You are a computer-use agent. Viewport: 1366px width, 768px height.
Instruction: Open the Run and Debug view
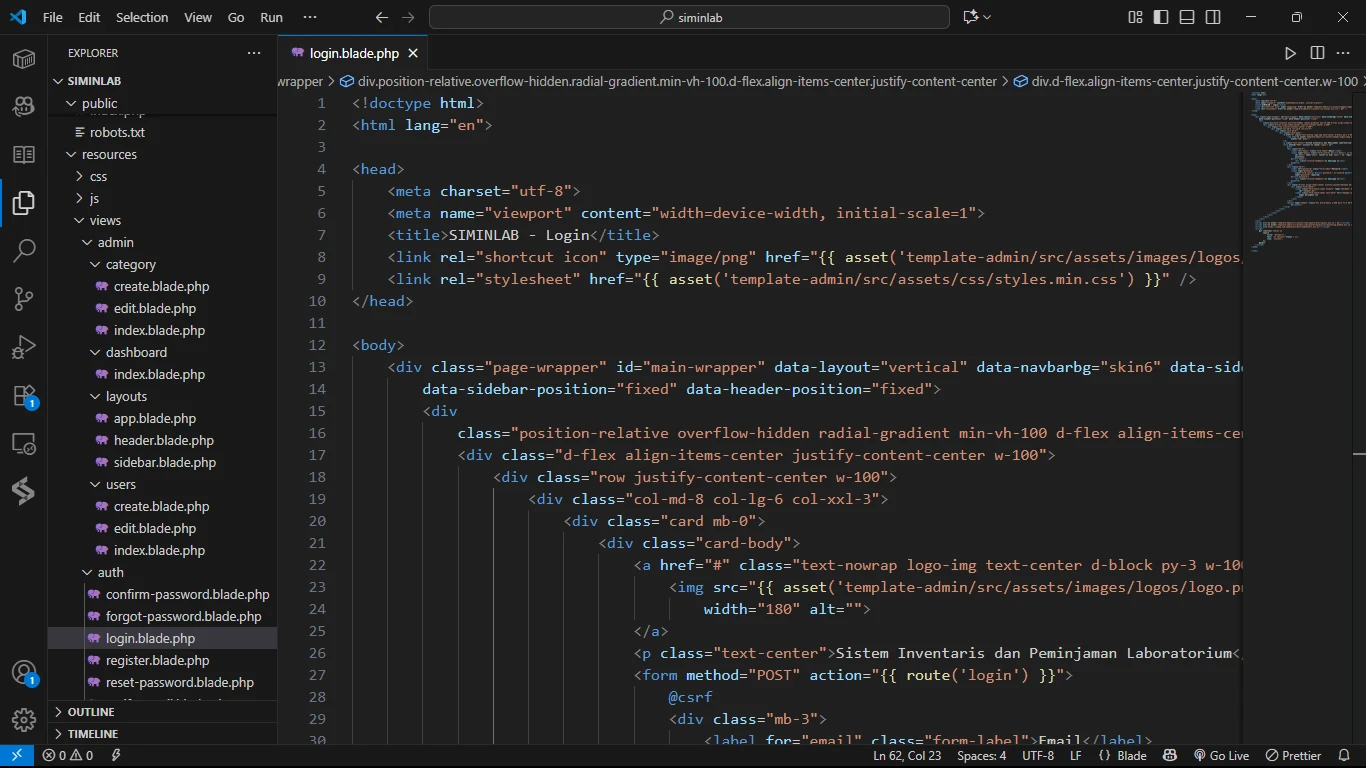24,347
